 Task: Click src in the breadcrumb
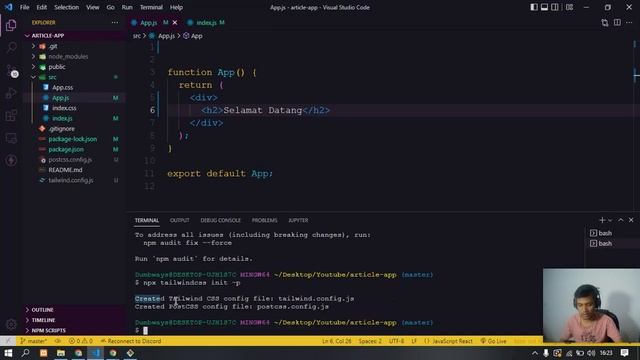pyautogui.click(x=137, y=36)
